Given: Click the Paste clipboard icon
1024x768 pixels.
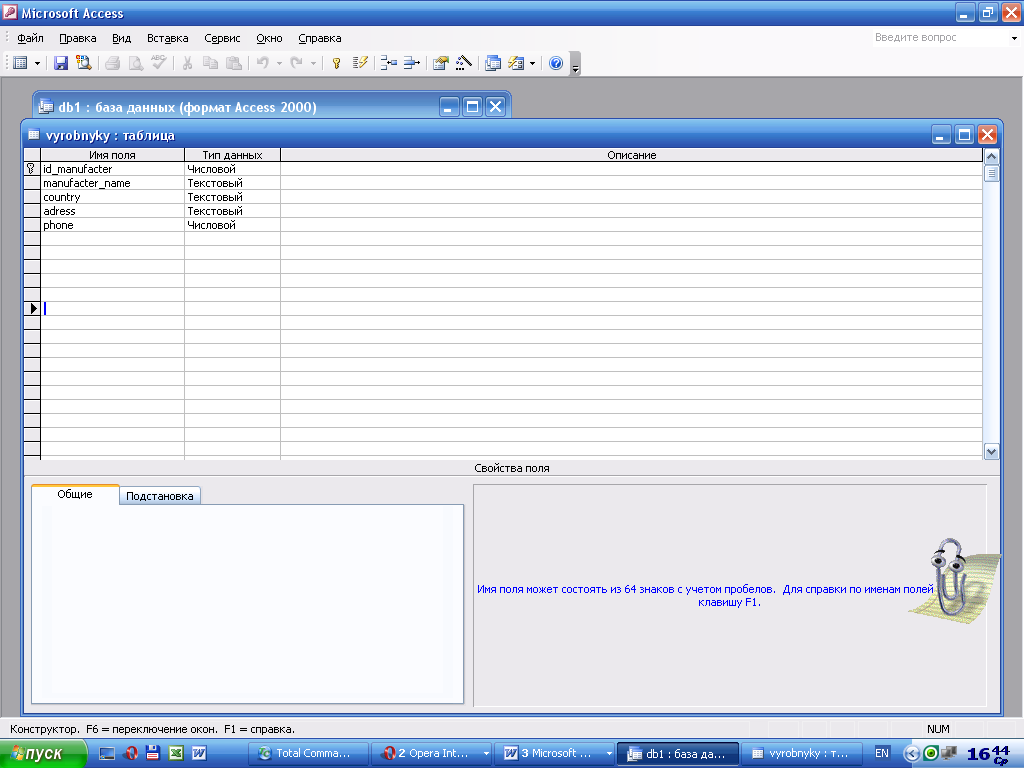Looking at the screenshot, I should pyautogui.click(x=233, y=63).
